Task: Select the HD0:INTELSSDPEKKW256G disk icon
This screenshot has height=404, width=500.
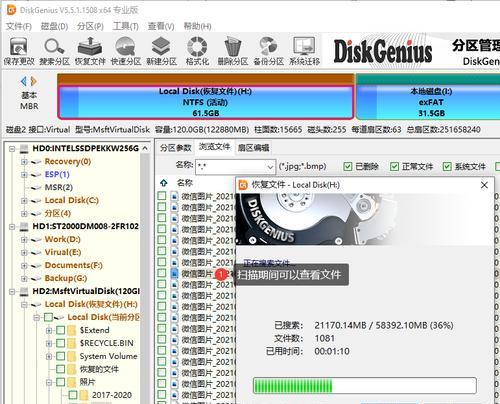Action: (24, 149)
